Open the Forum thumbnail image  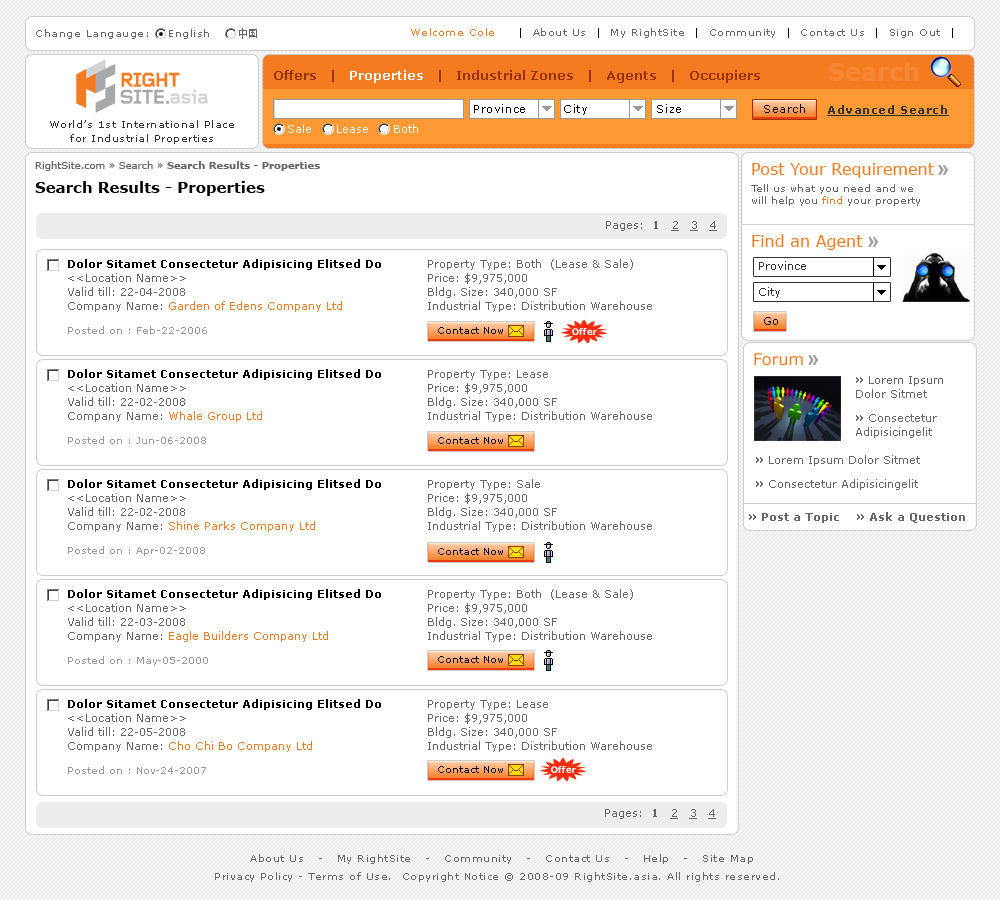click(797, 408)
